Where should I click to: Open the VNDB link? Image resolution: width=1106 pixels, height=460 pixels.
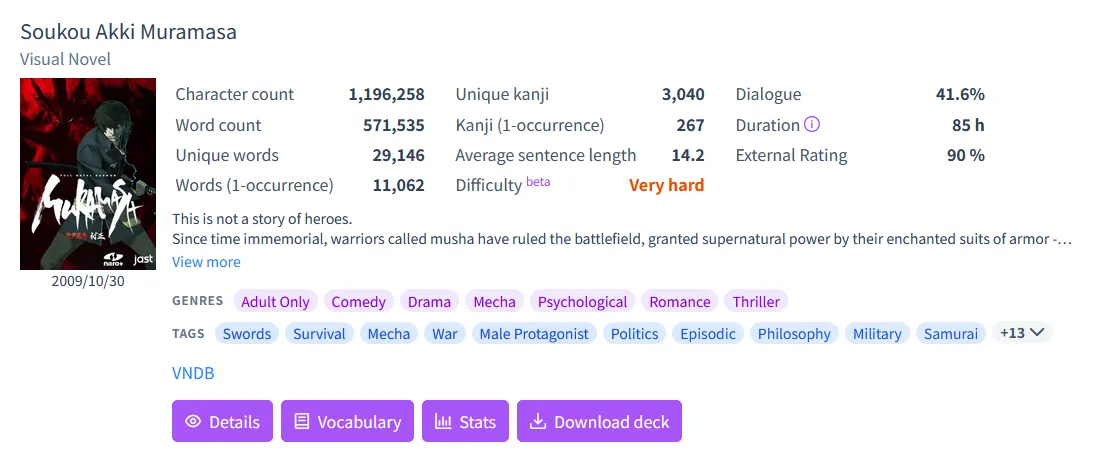click(193, 373)
